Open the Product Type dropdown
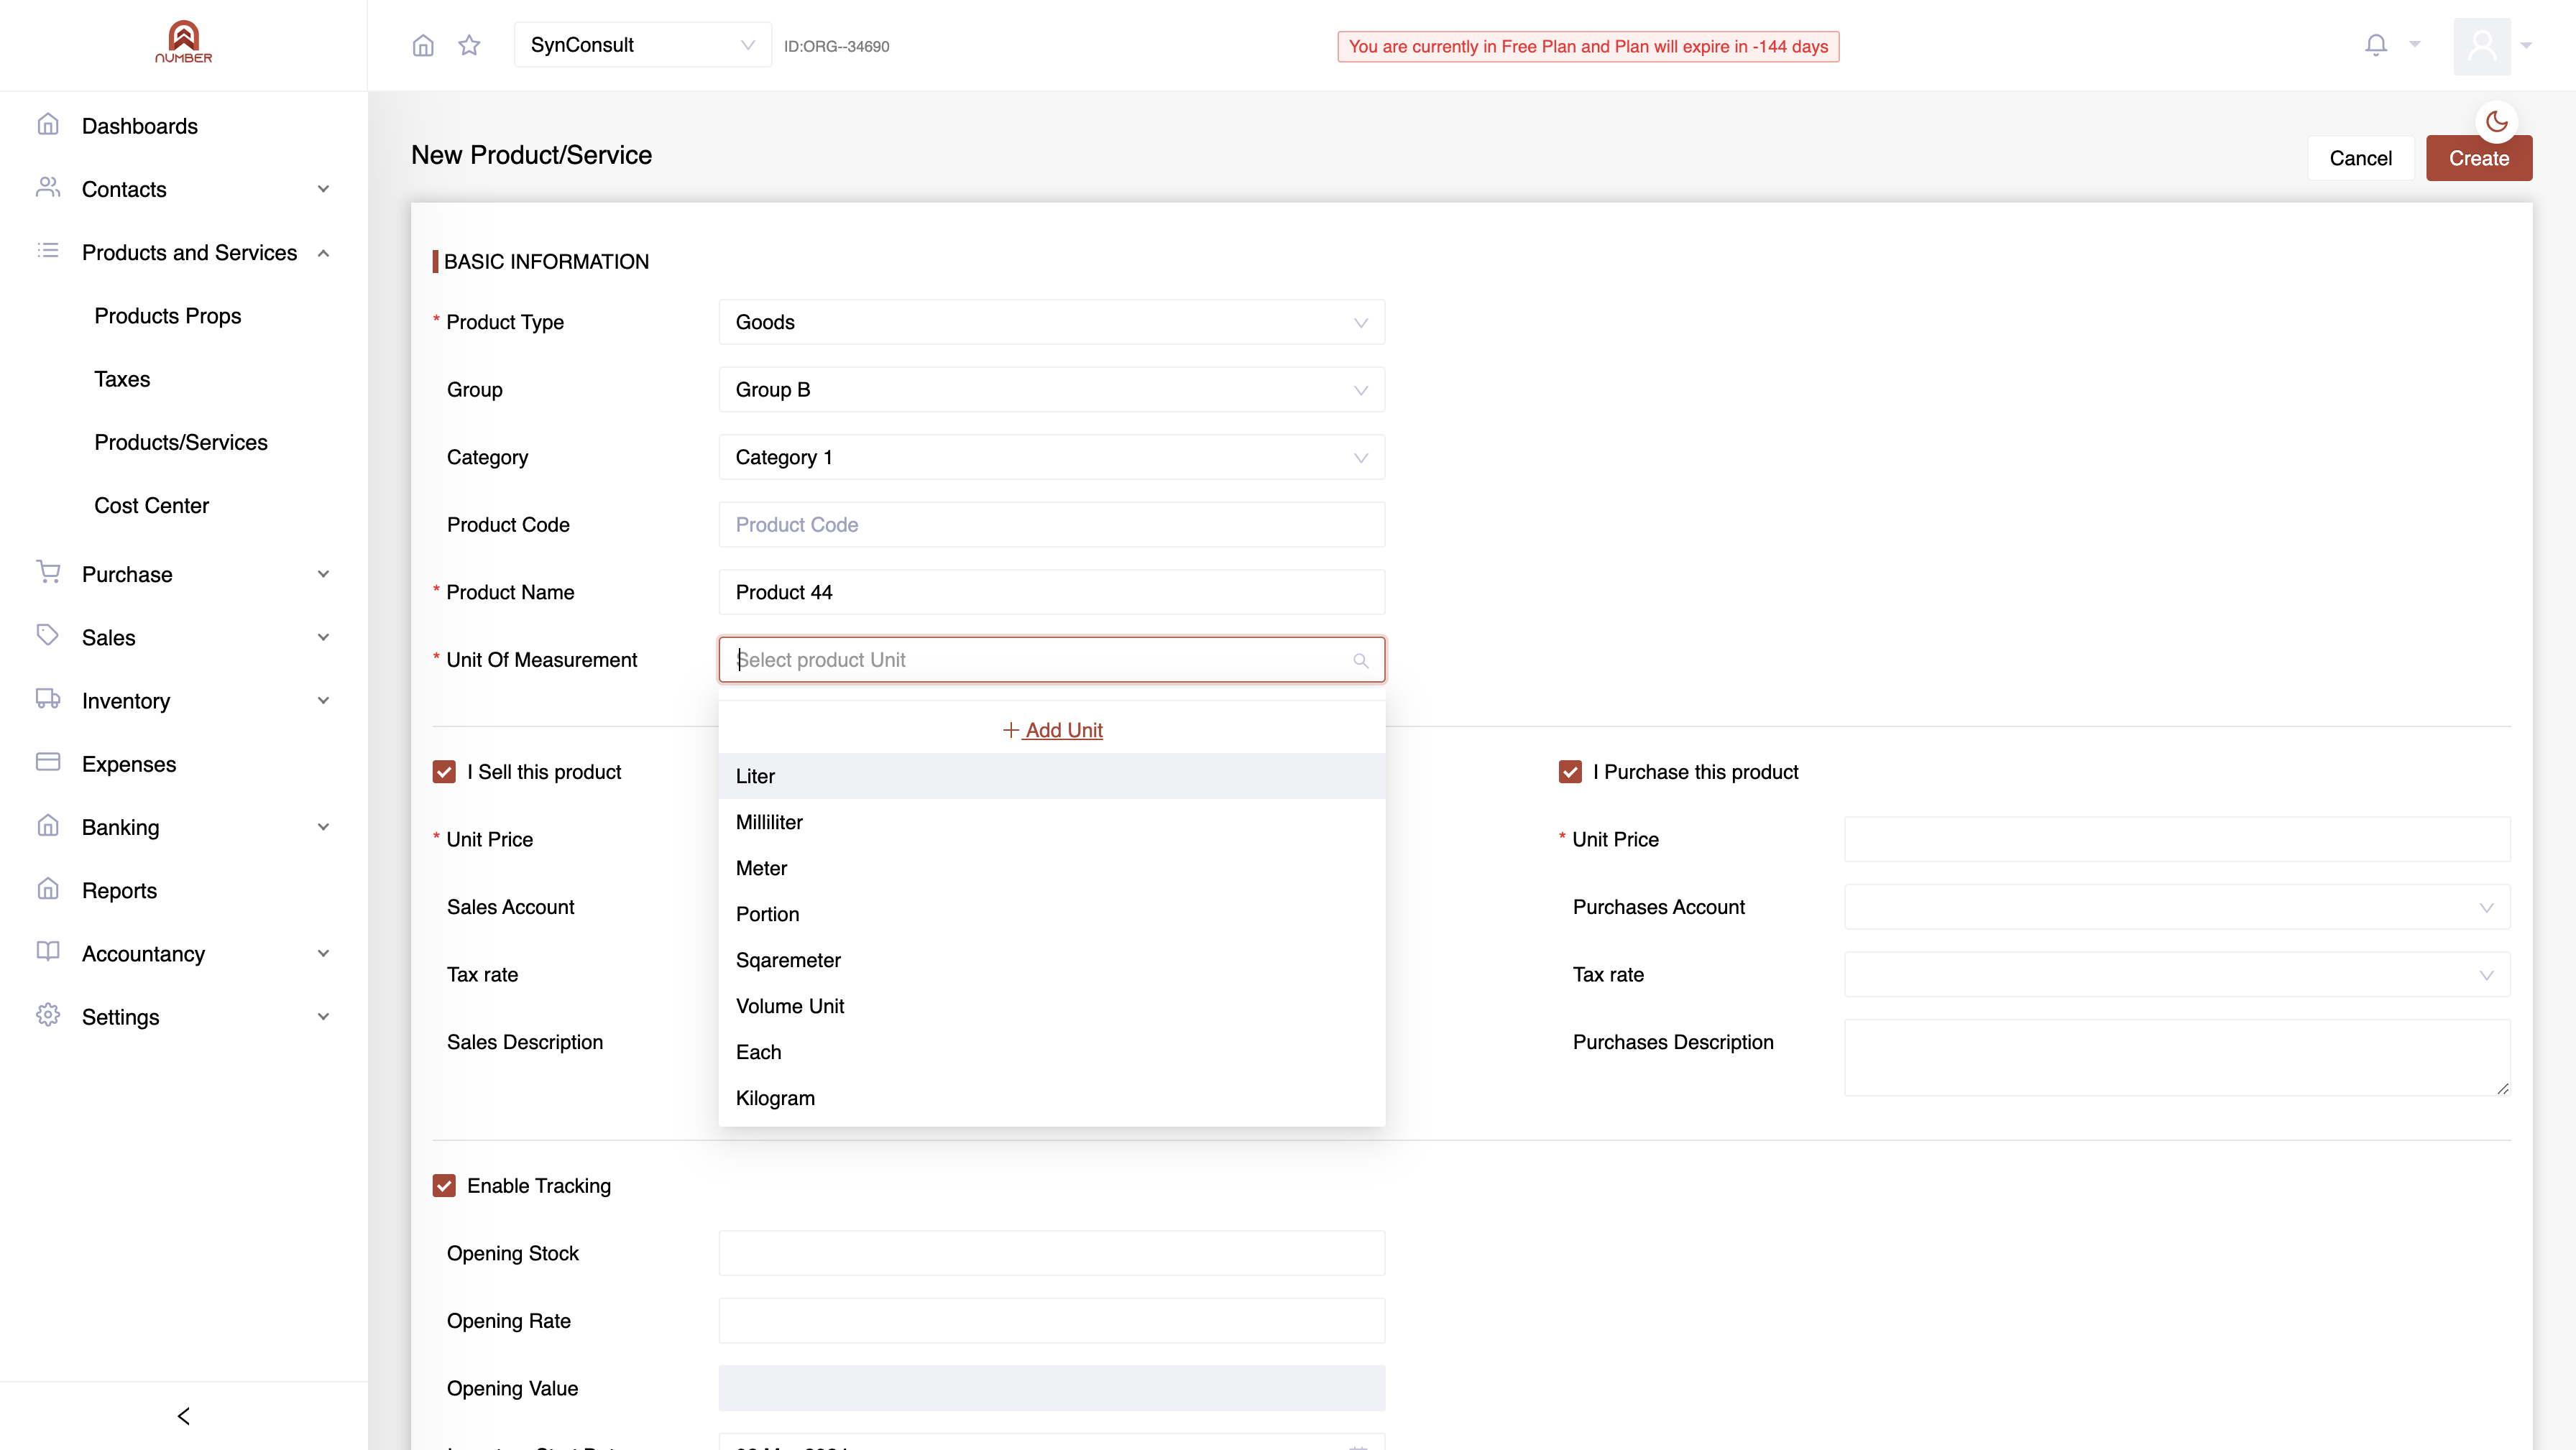This screenshot has height=1450, width=2576. pos(1052,322)
